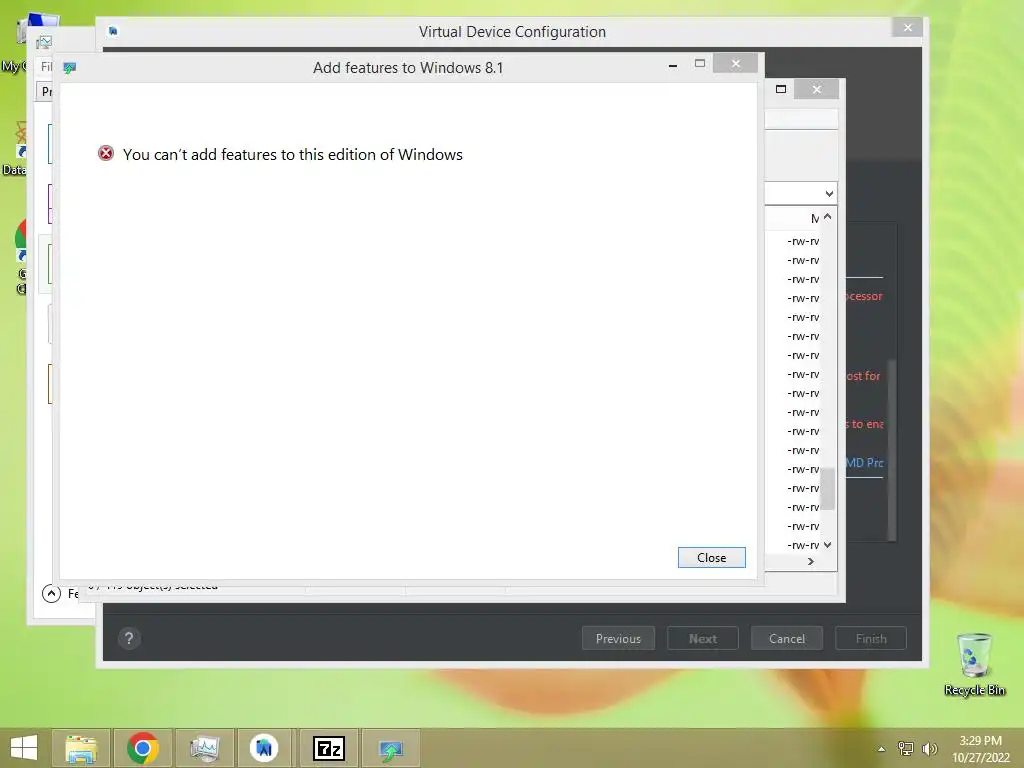Click the Add features dialog title icon

pyautogui.click(x=70, y=67)
